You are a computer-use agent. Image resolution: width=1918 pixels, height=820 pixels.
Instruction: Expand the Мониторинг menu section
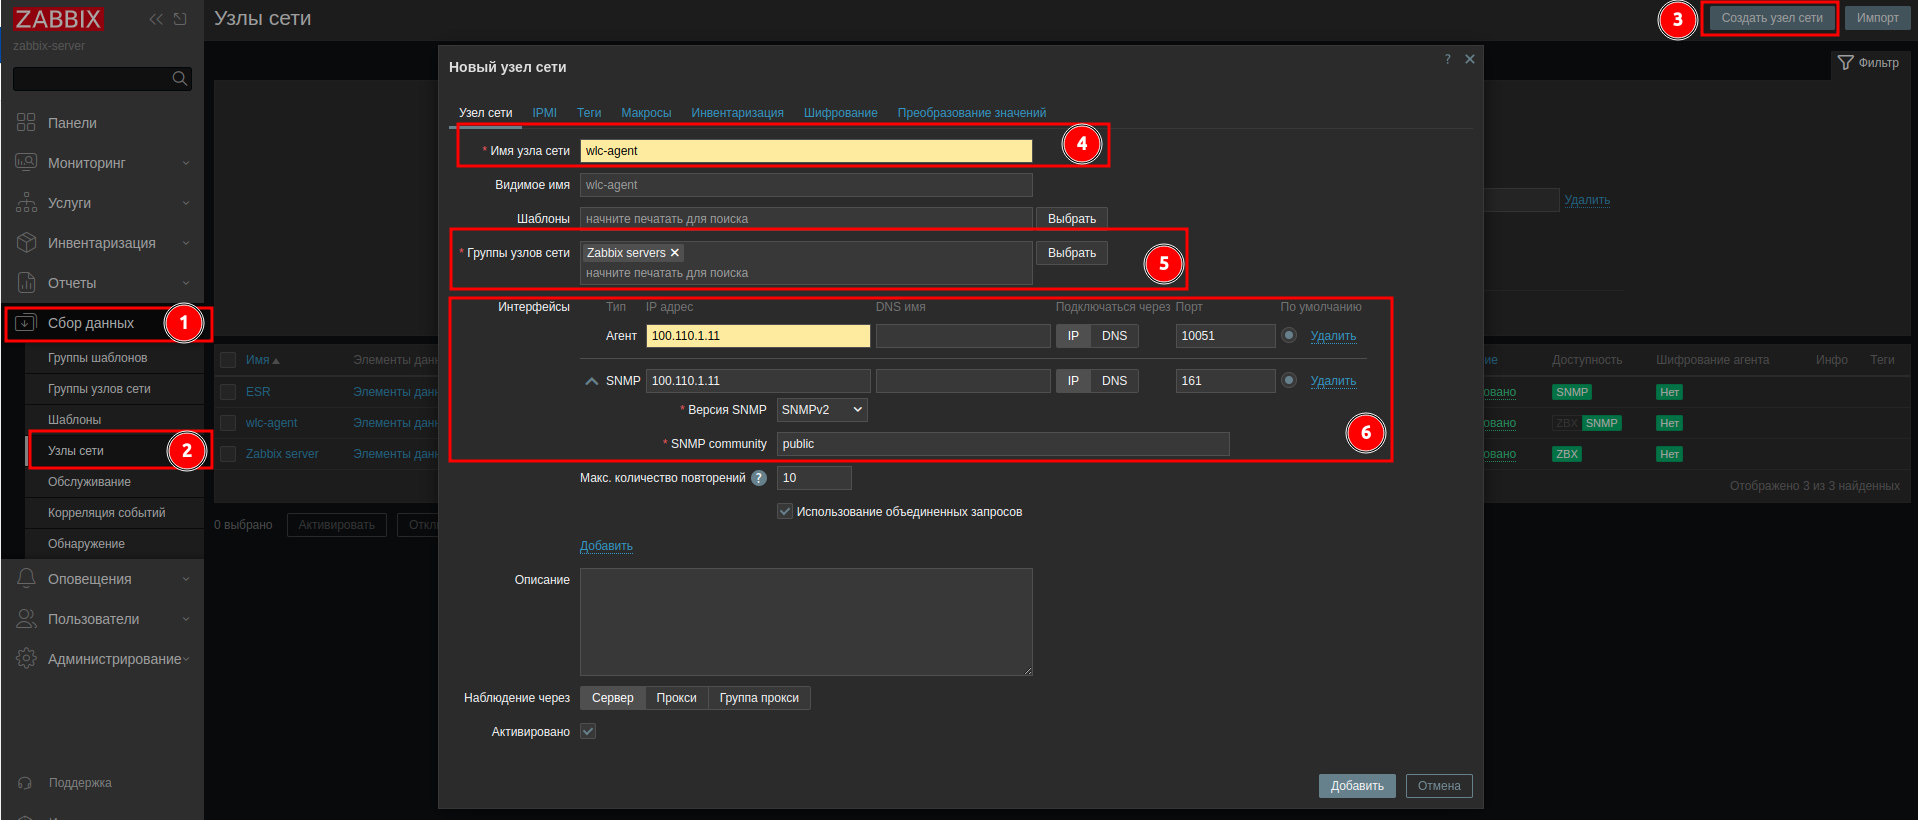point(102,163)
